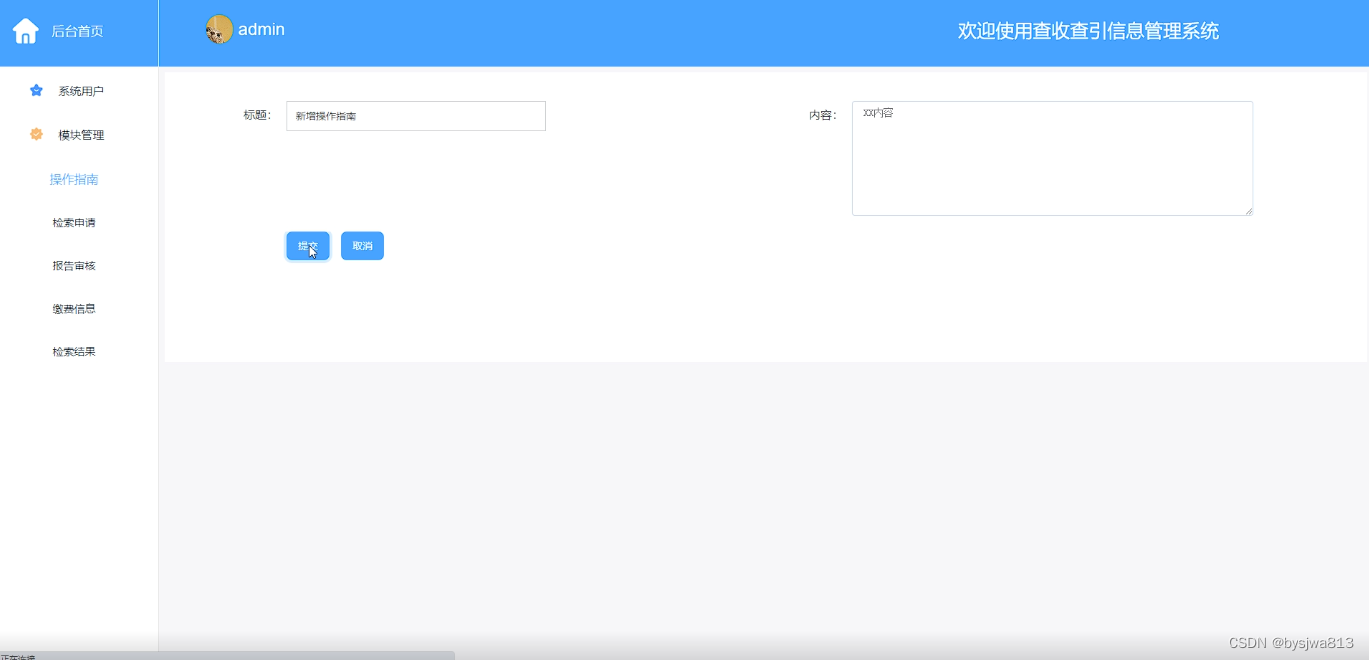Image resolution: width=1369 pixels, height=660 pixels.
Task: Open the 报告审核 menu item
Action: click(x=74, y=266)
